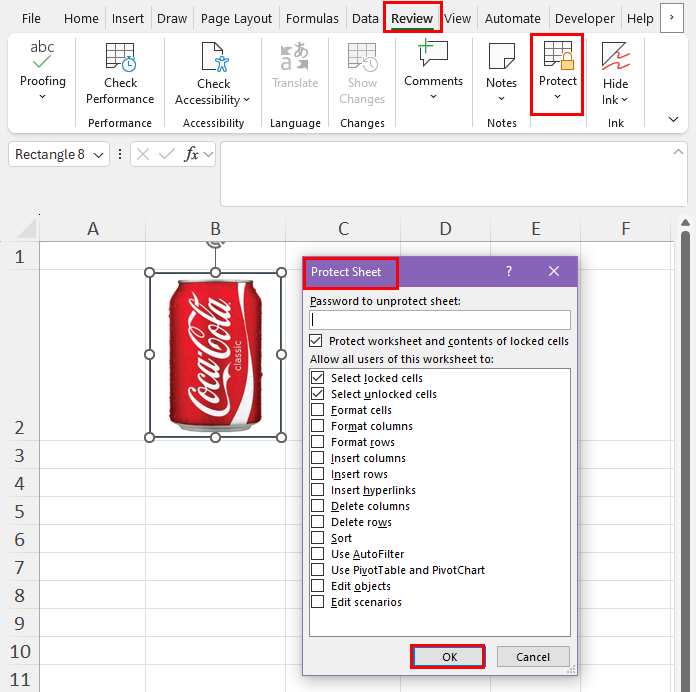Open the Comments group icon
The height and width of the screenshot is (692, 696).
[x=433, y=52]
